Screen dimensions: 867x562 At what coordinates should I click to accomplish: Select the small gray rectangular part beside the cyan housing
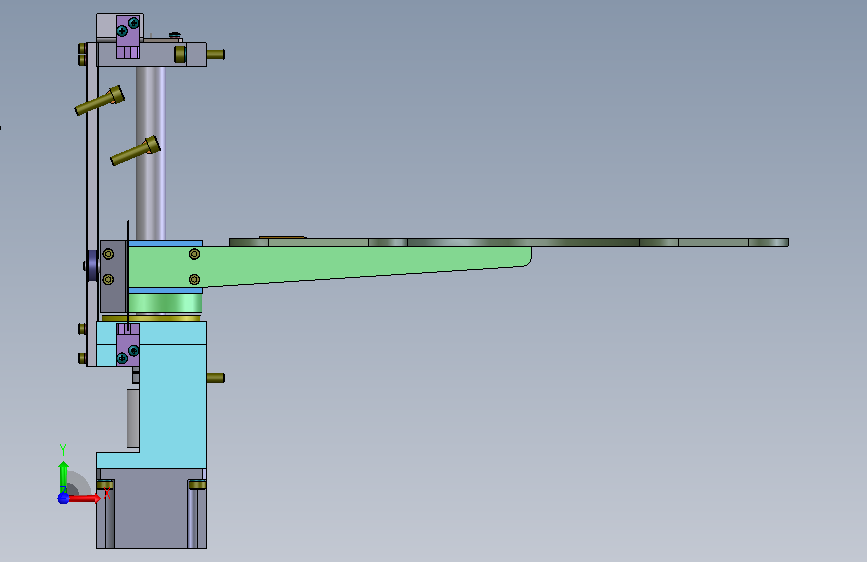tap(133, 418)
